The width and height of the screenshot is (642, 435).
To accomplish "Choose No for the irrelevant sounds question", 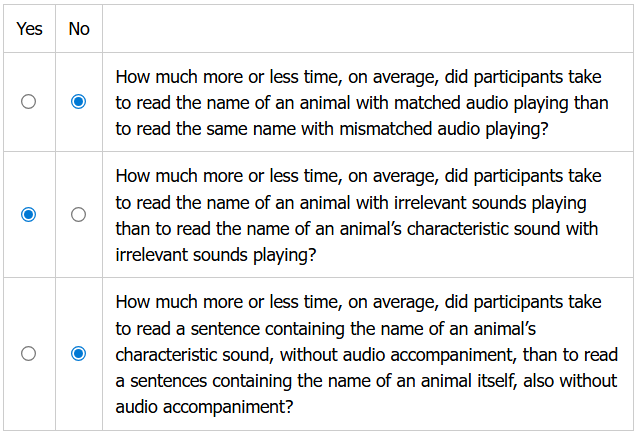I will click(x=79, y=215).
